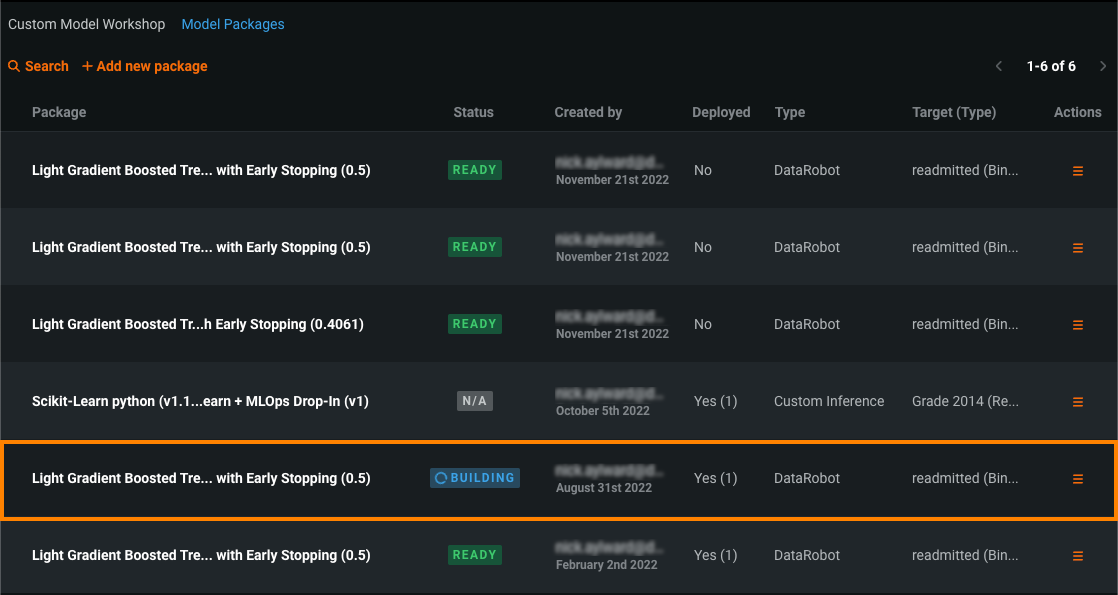Viewport: 1118px width, 595px height.
Task: Select the Model Packages tab
Action: pyautogui.click(x=233, y=24)
